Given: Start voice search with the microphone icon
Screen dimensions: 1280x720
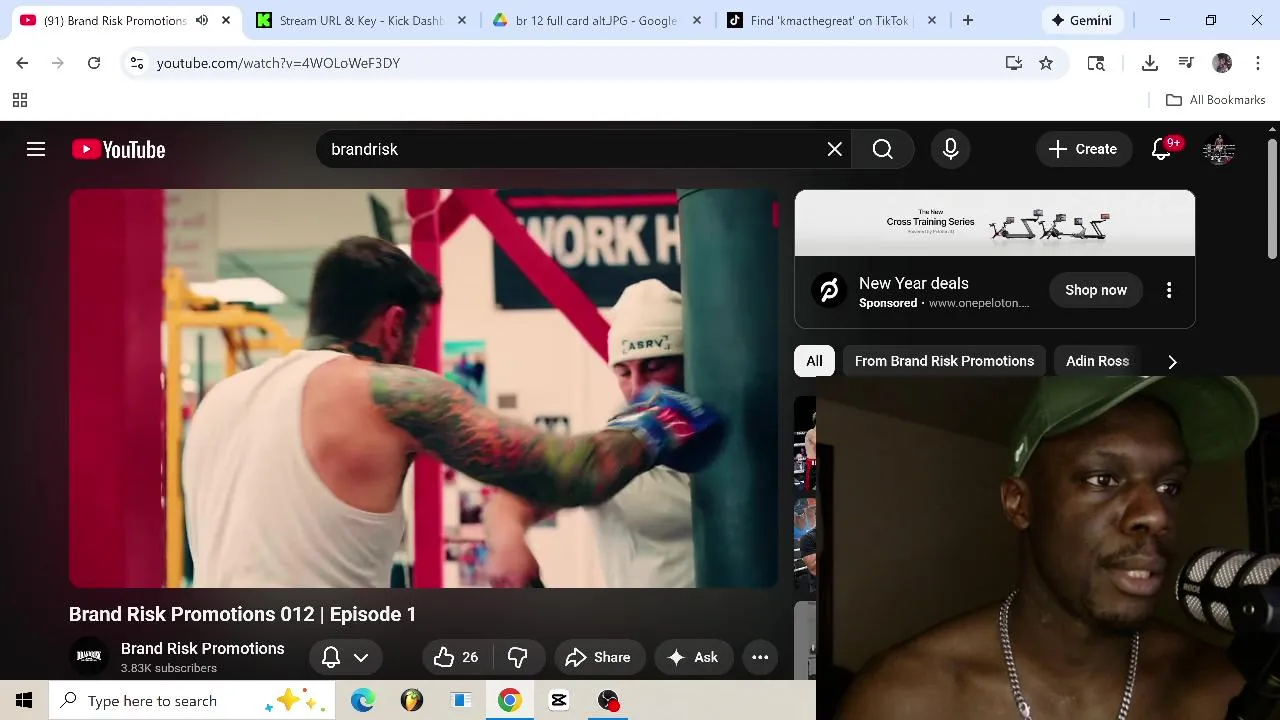Looking at the screenshot, I should click(x=950, y=149).
